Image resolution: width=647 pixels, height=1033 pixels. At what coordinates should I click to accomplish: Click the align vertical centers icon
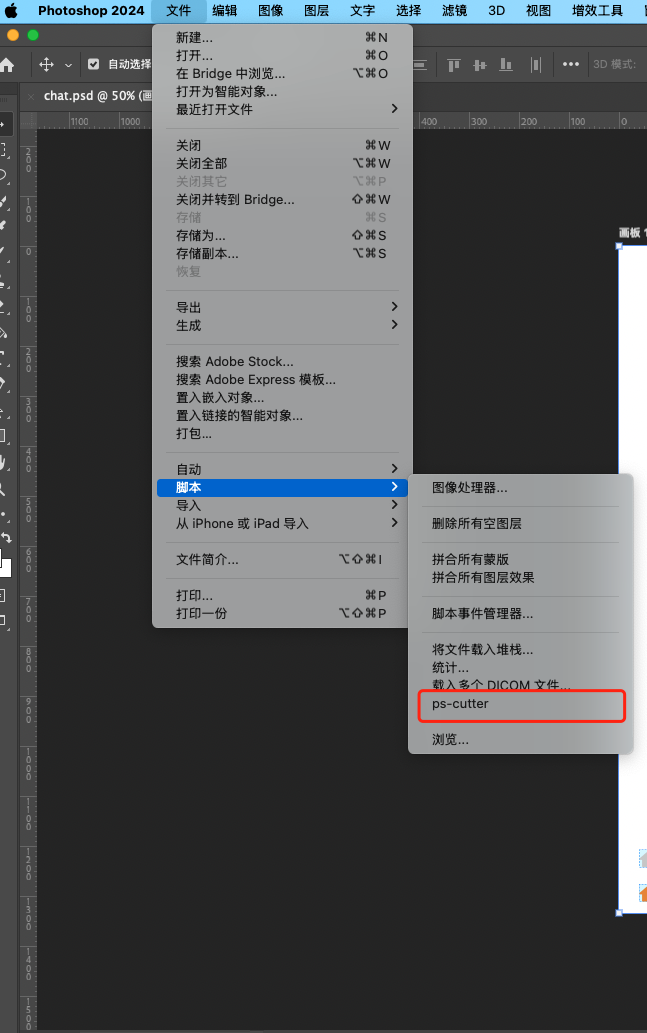pos(480,65)
